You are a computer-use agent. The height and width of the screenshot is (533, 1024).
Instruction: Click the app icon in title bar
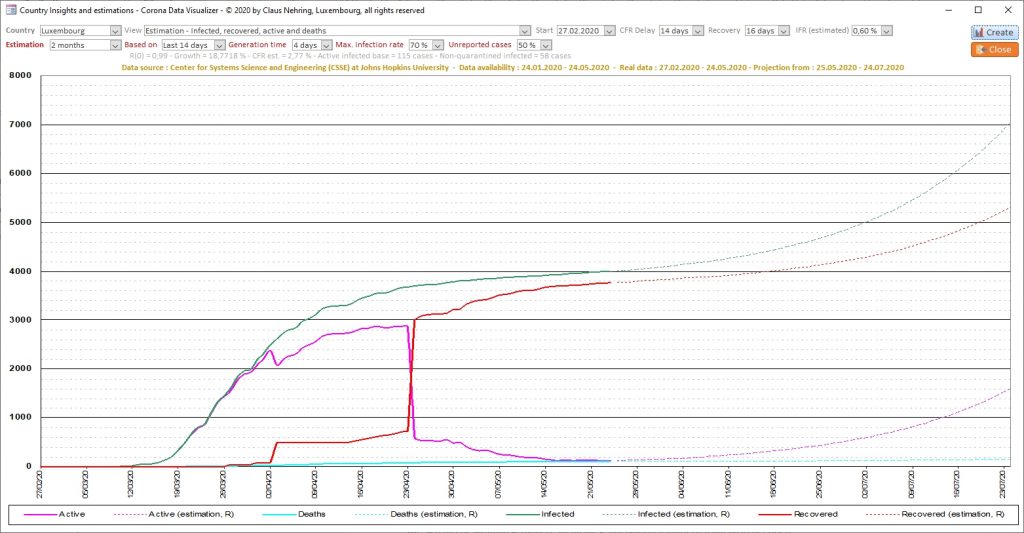pyautogui.click(x=9, y=10)
